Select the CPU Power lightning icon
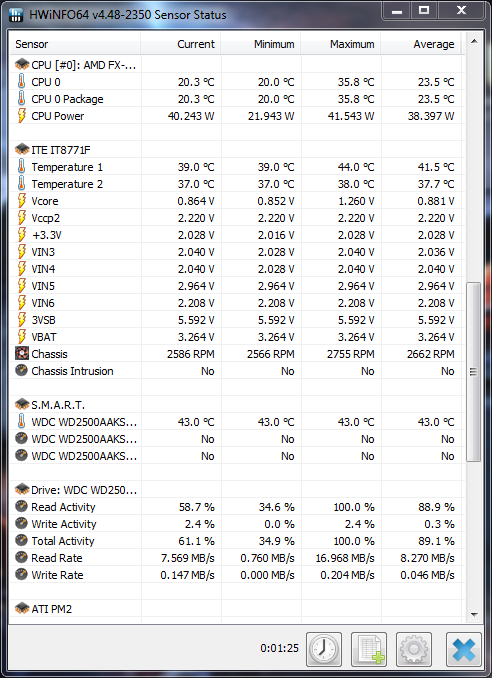 click(x=21, y=116)
